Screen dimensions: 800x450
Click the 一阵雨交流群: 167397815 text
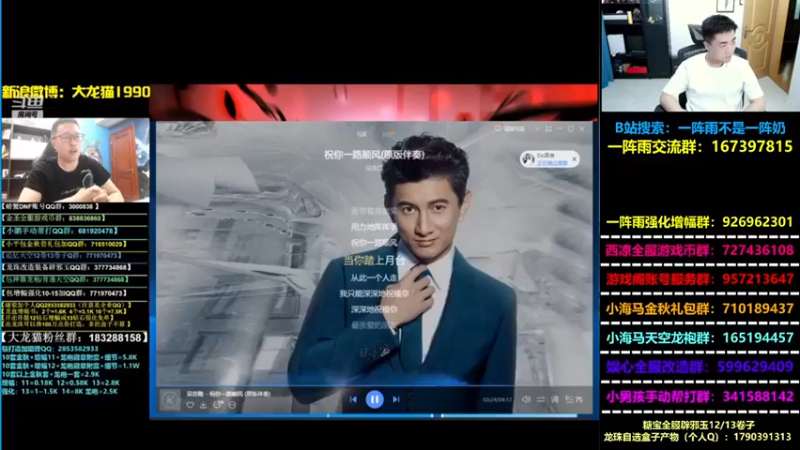coord(699,147)
